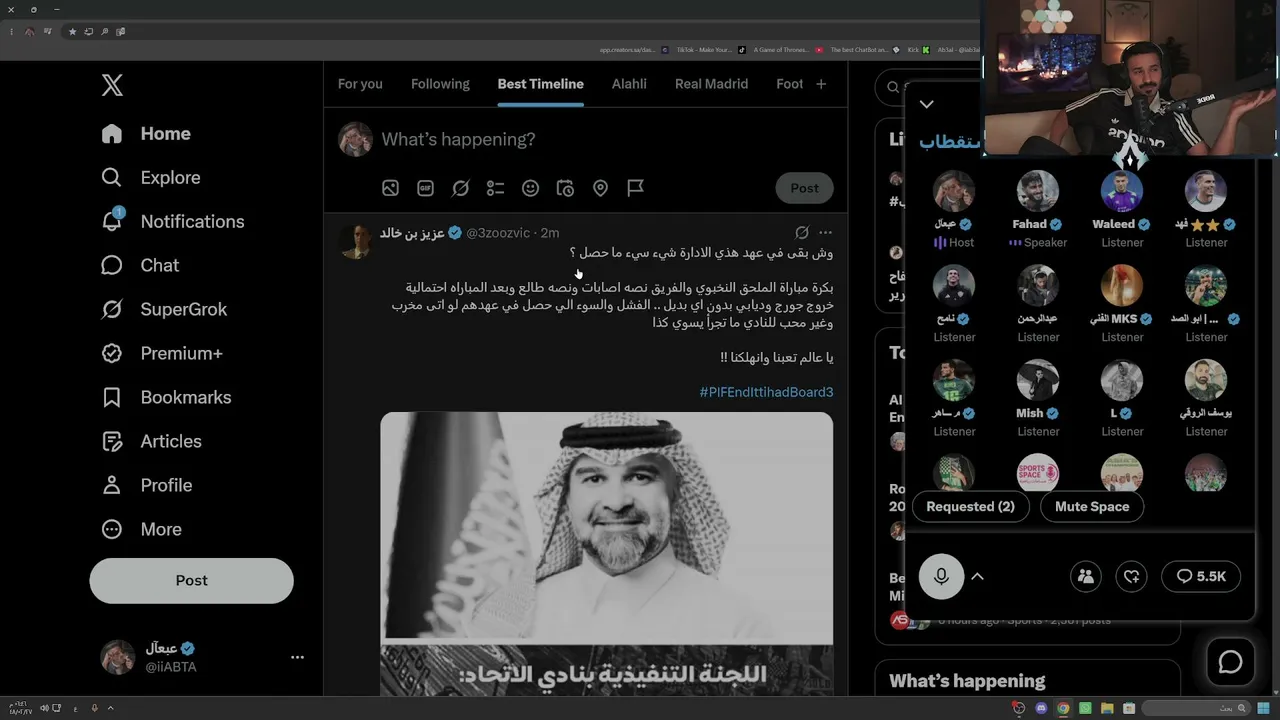Open the More menu in the sidebar
Image resolution: width=1280 pixels, height=720 pixels.
(x=141, y=530)
